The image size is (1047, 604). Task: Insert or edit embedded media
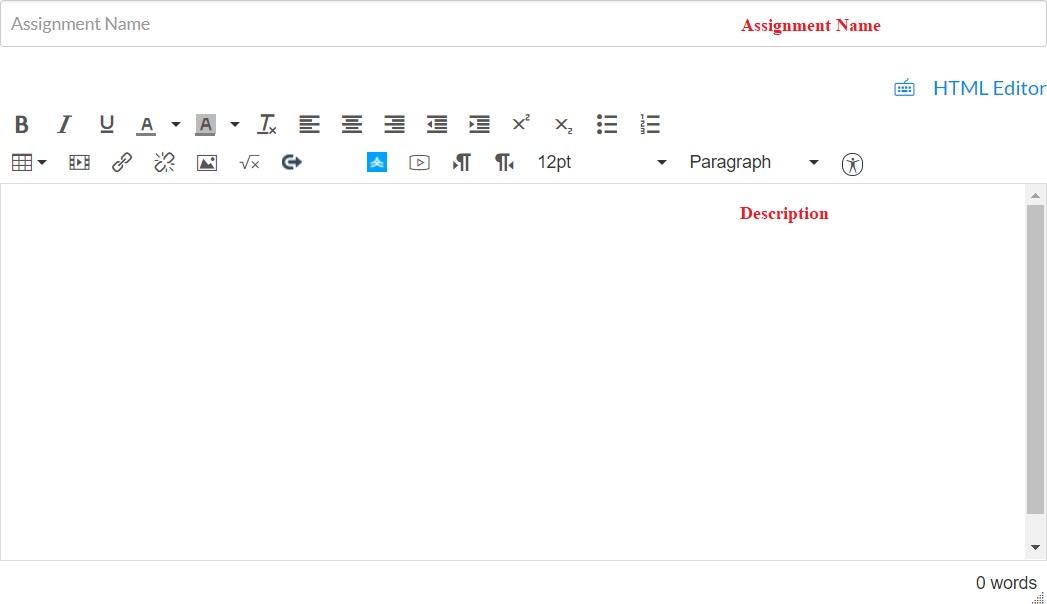coord(79,162)
